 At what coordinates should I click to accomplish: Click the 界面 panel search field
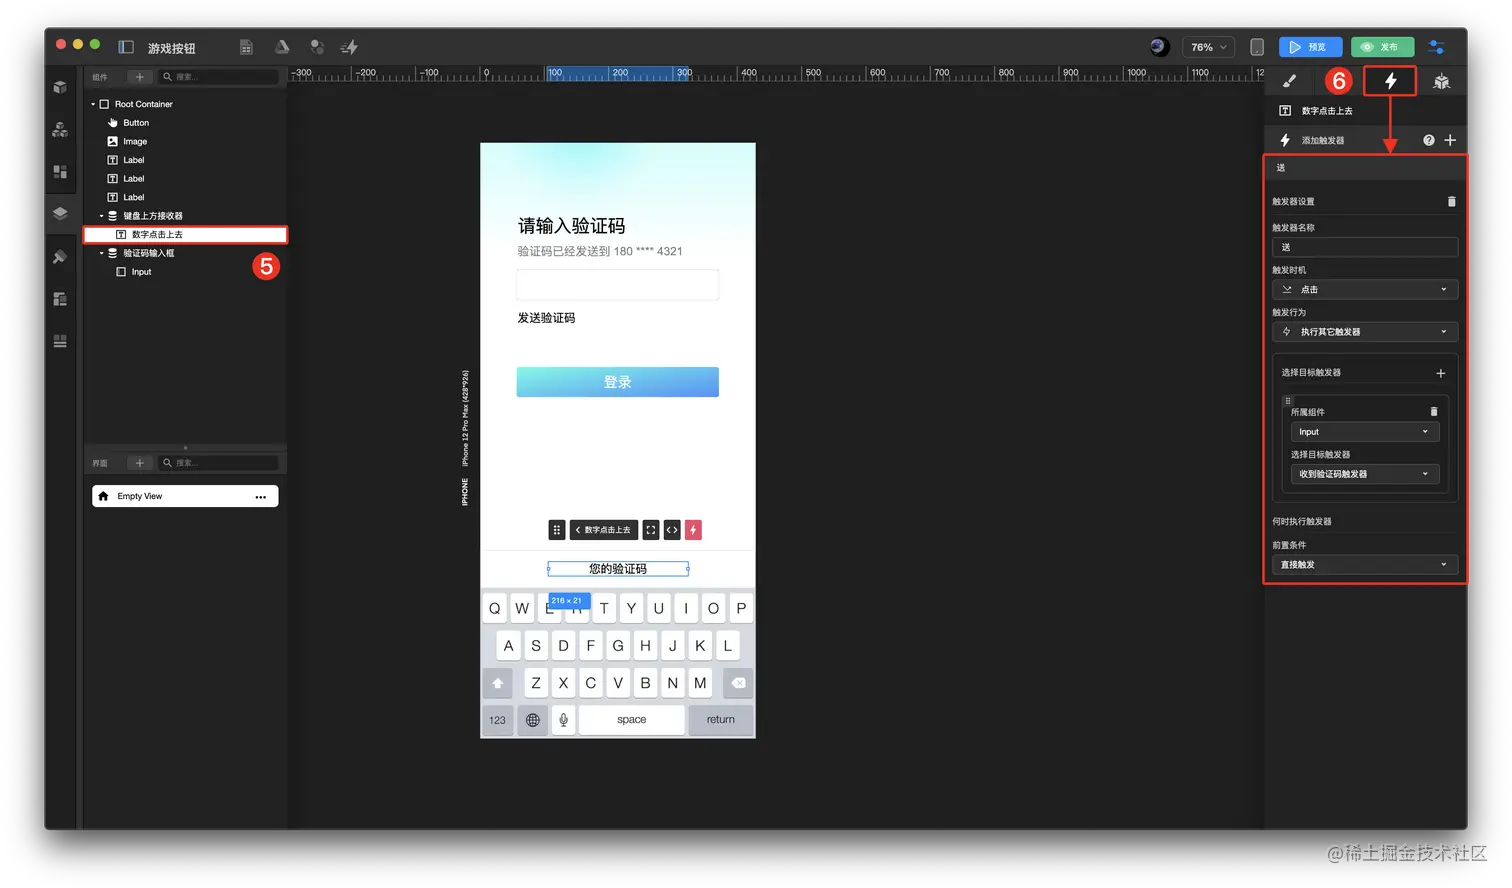tap(219, 463)
